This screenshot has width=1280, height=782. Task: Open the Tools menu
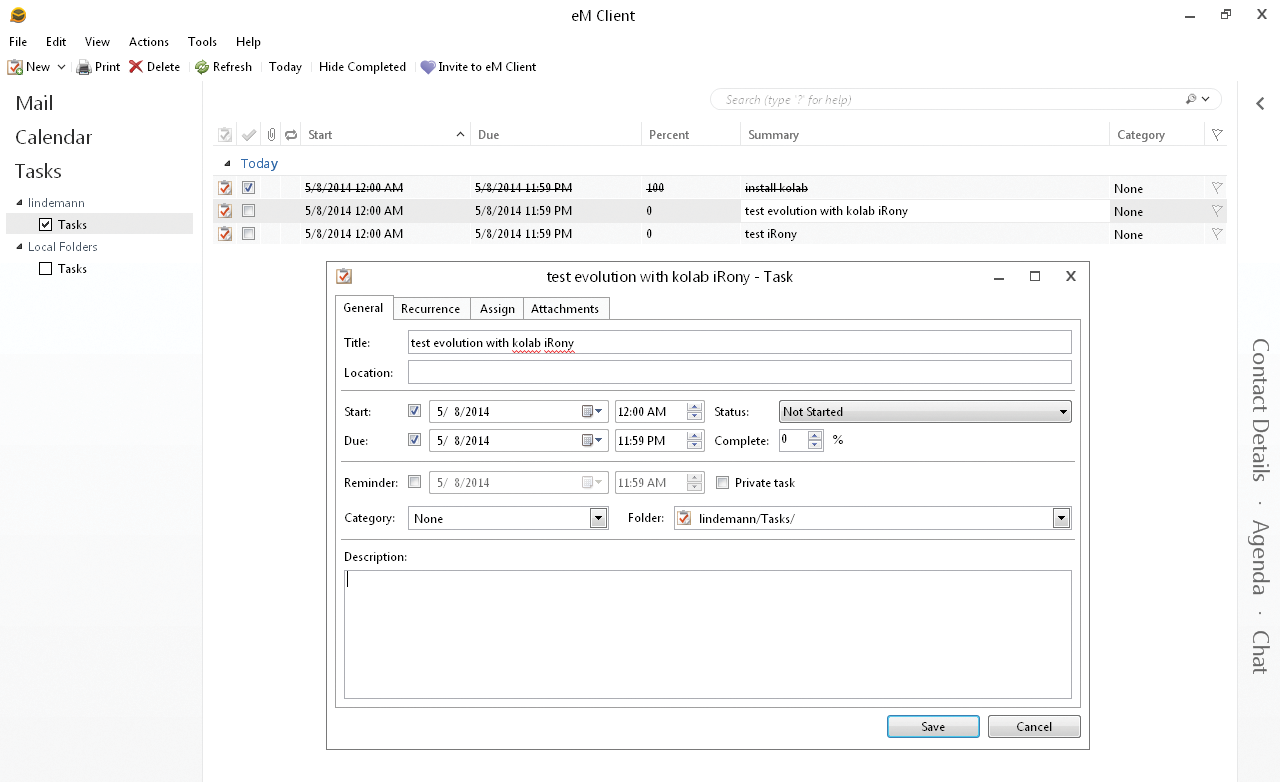[202, 42]
